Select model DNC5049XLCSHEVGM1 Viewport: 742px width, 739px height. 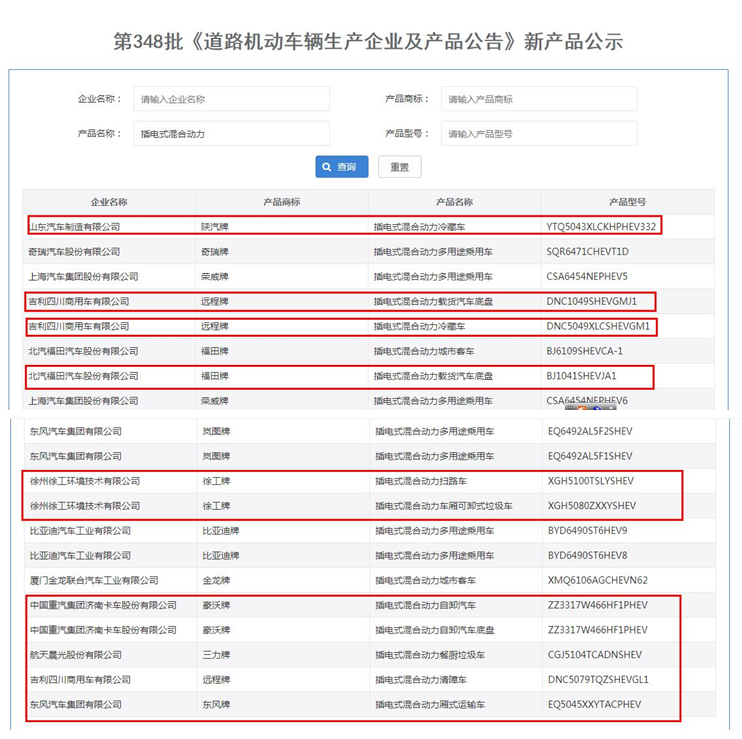pos(598,326)
